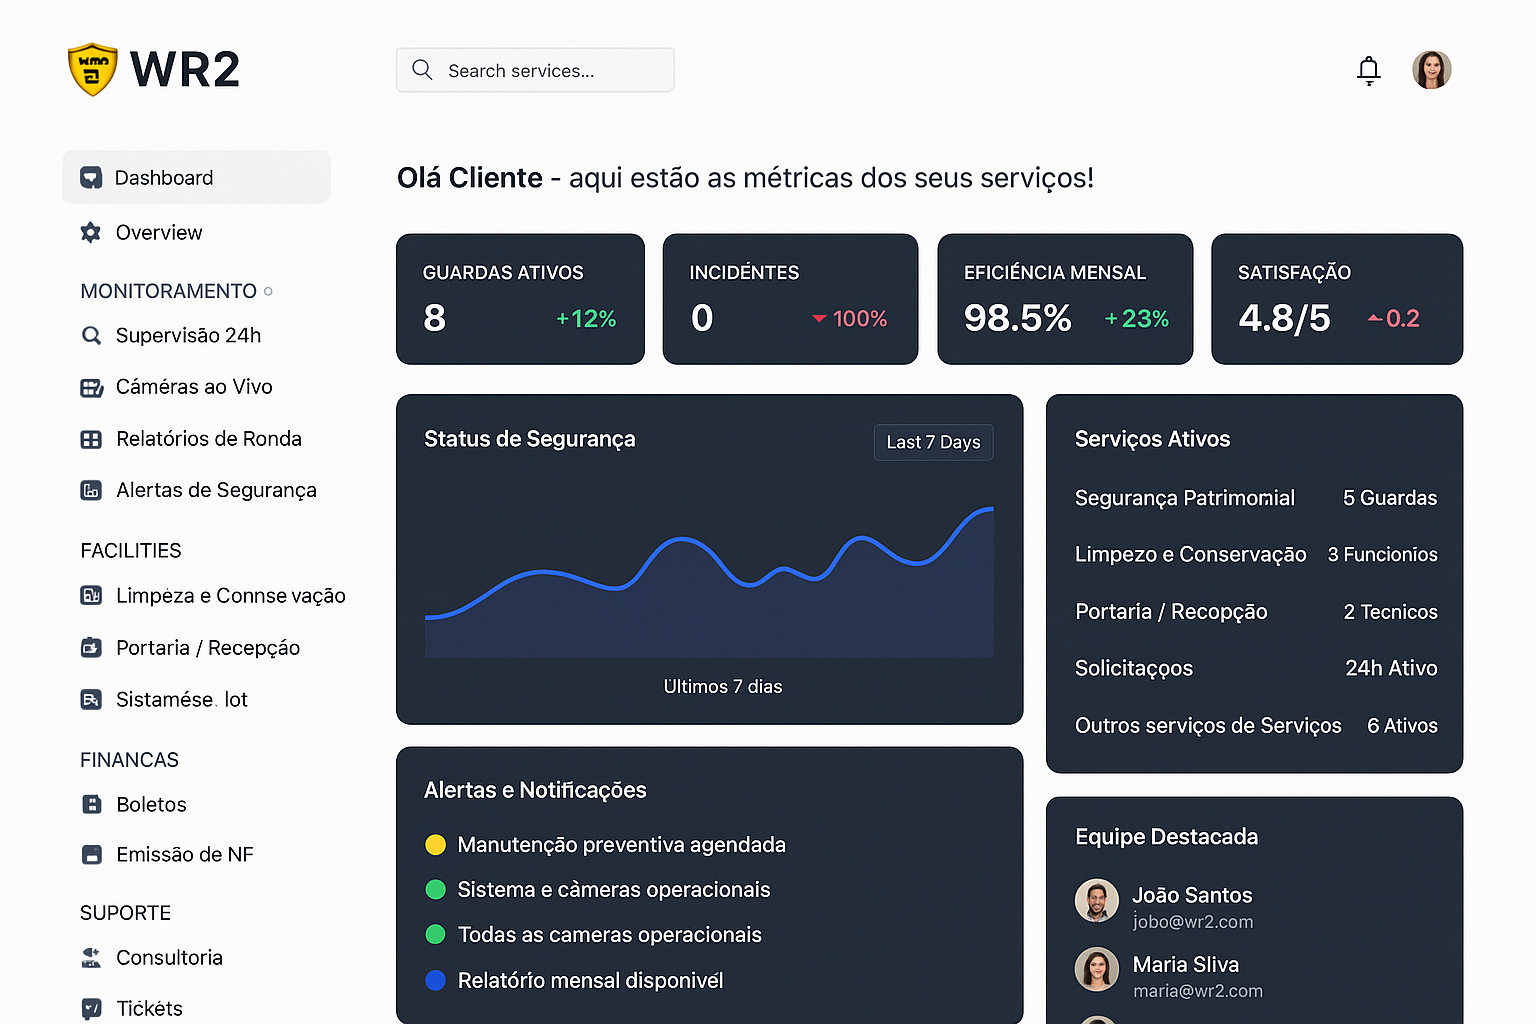Select the Alertas de Segurança icon
This screenshot has width=1536, height=1024.
(x=91, y=490)
